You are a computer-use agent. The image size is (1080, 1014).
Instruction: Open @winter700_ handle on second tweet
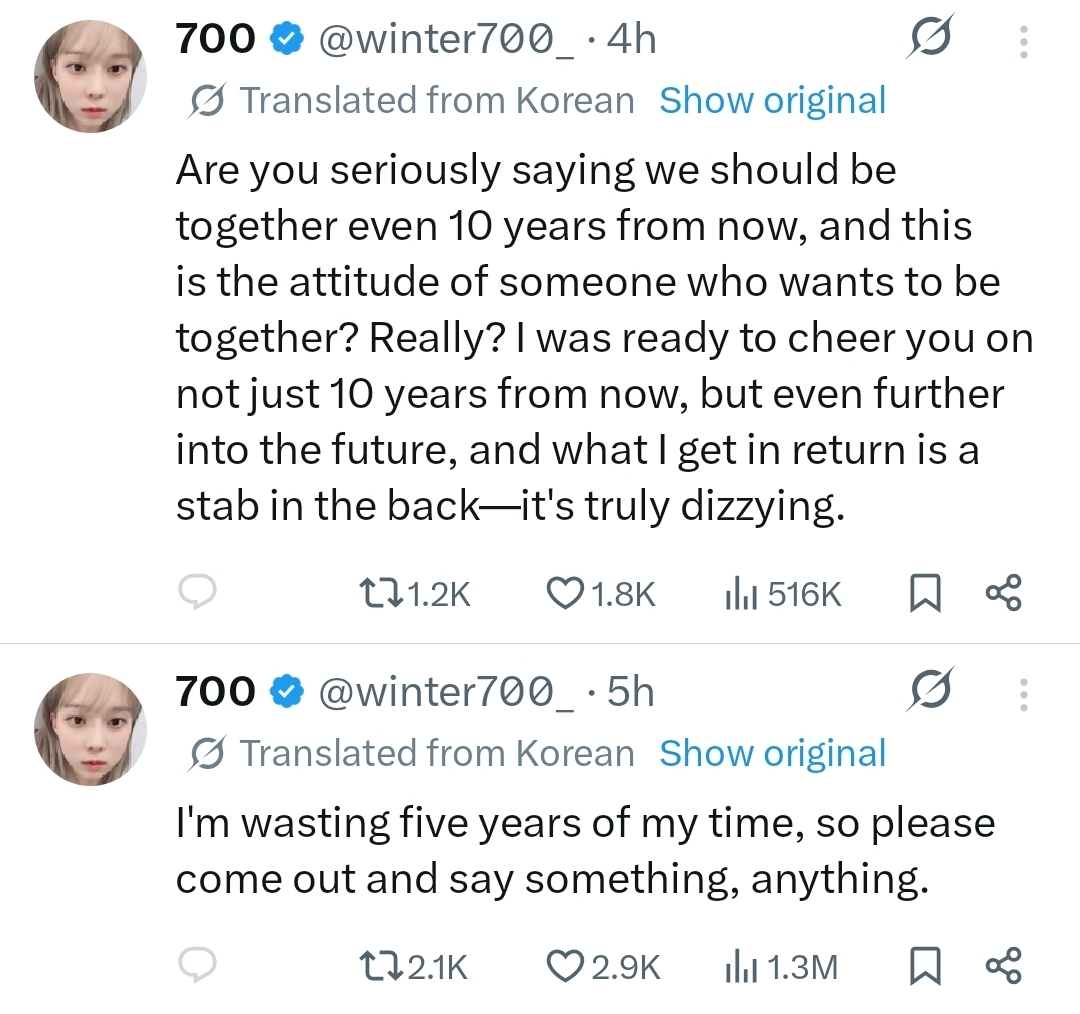445,692
